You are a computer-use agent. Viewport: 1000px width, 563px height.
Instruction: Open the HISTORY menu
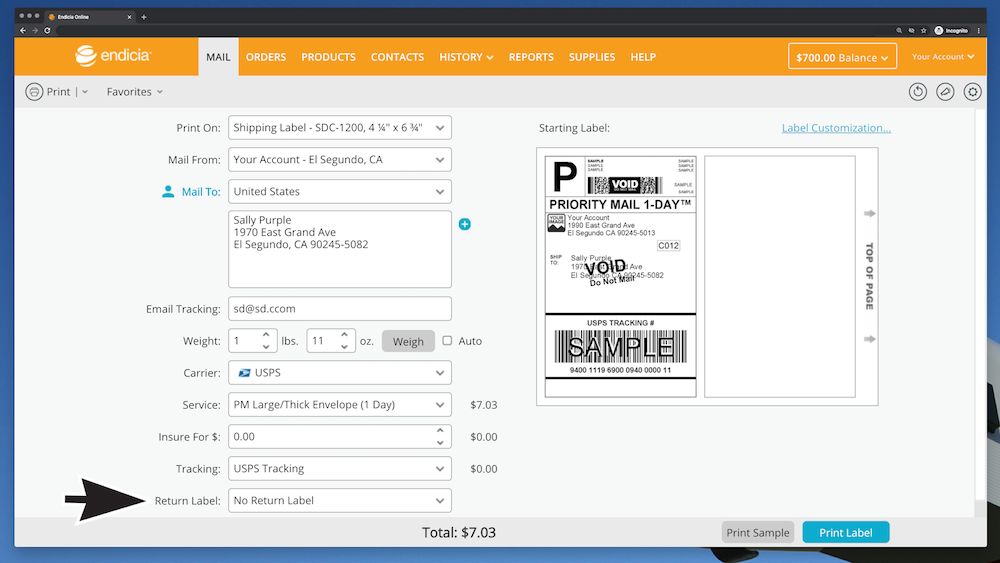pyautogui.click(x=466, y=57)
